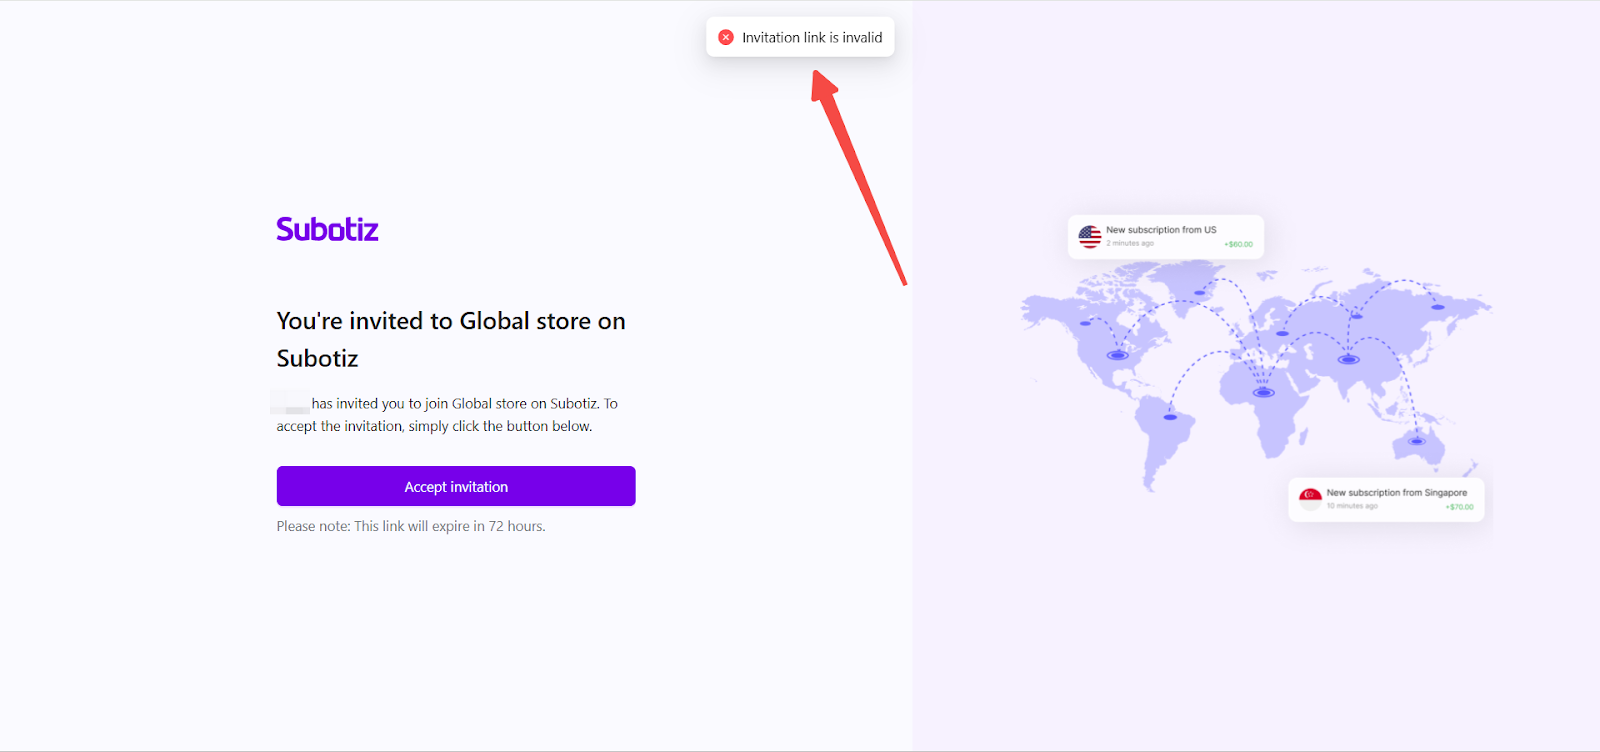Click the Australia location marker on map
Screen dimensions: 1600x752
(x=1416, y=440)
